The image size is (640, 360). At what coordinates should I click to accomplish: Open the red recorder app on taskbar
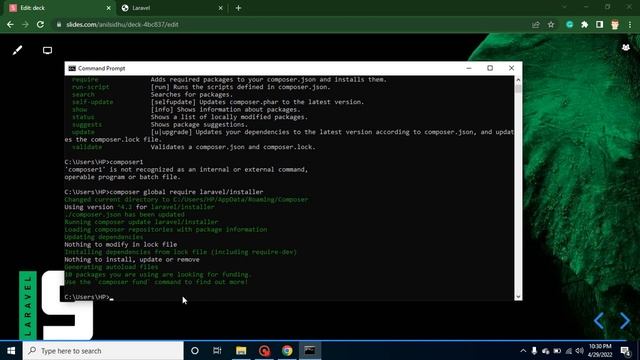point(264,351)
